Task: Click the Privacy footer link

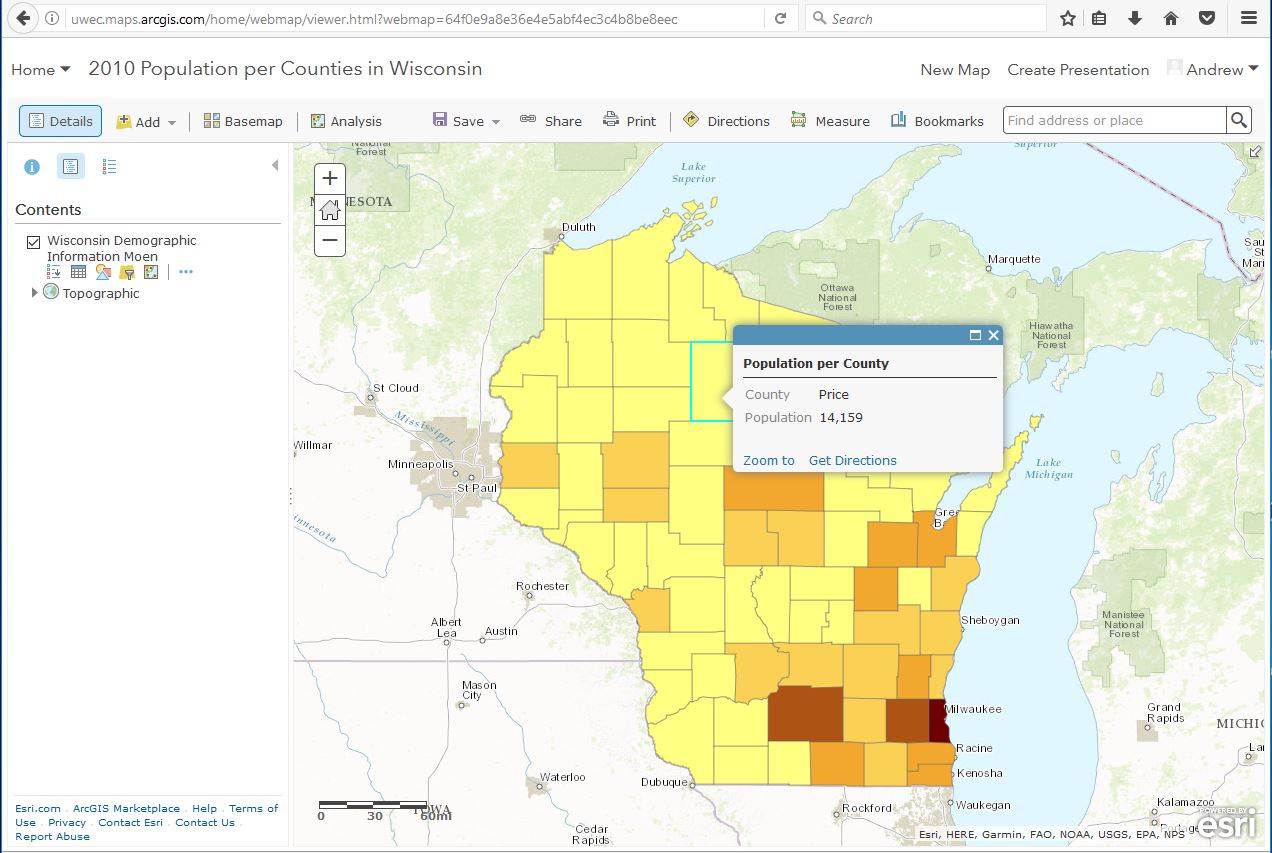Action: (x=67, y=822)
